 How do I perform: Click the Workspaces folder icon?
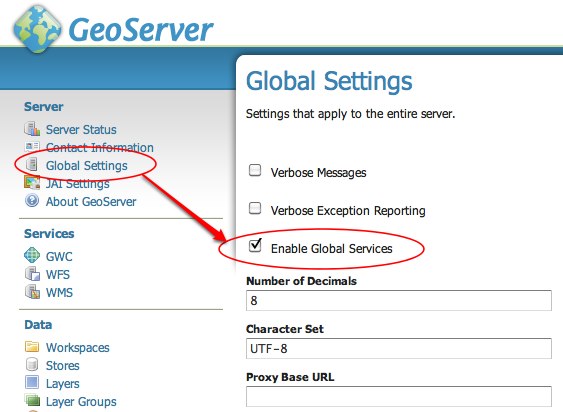32,347
